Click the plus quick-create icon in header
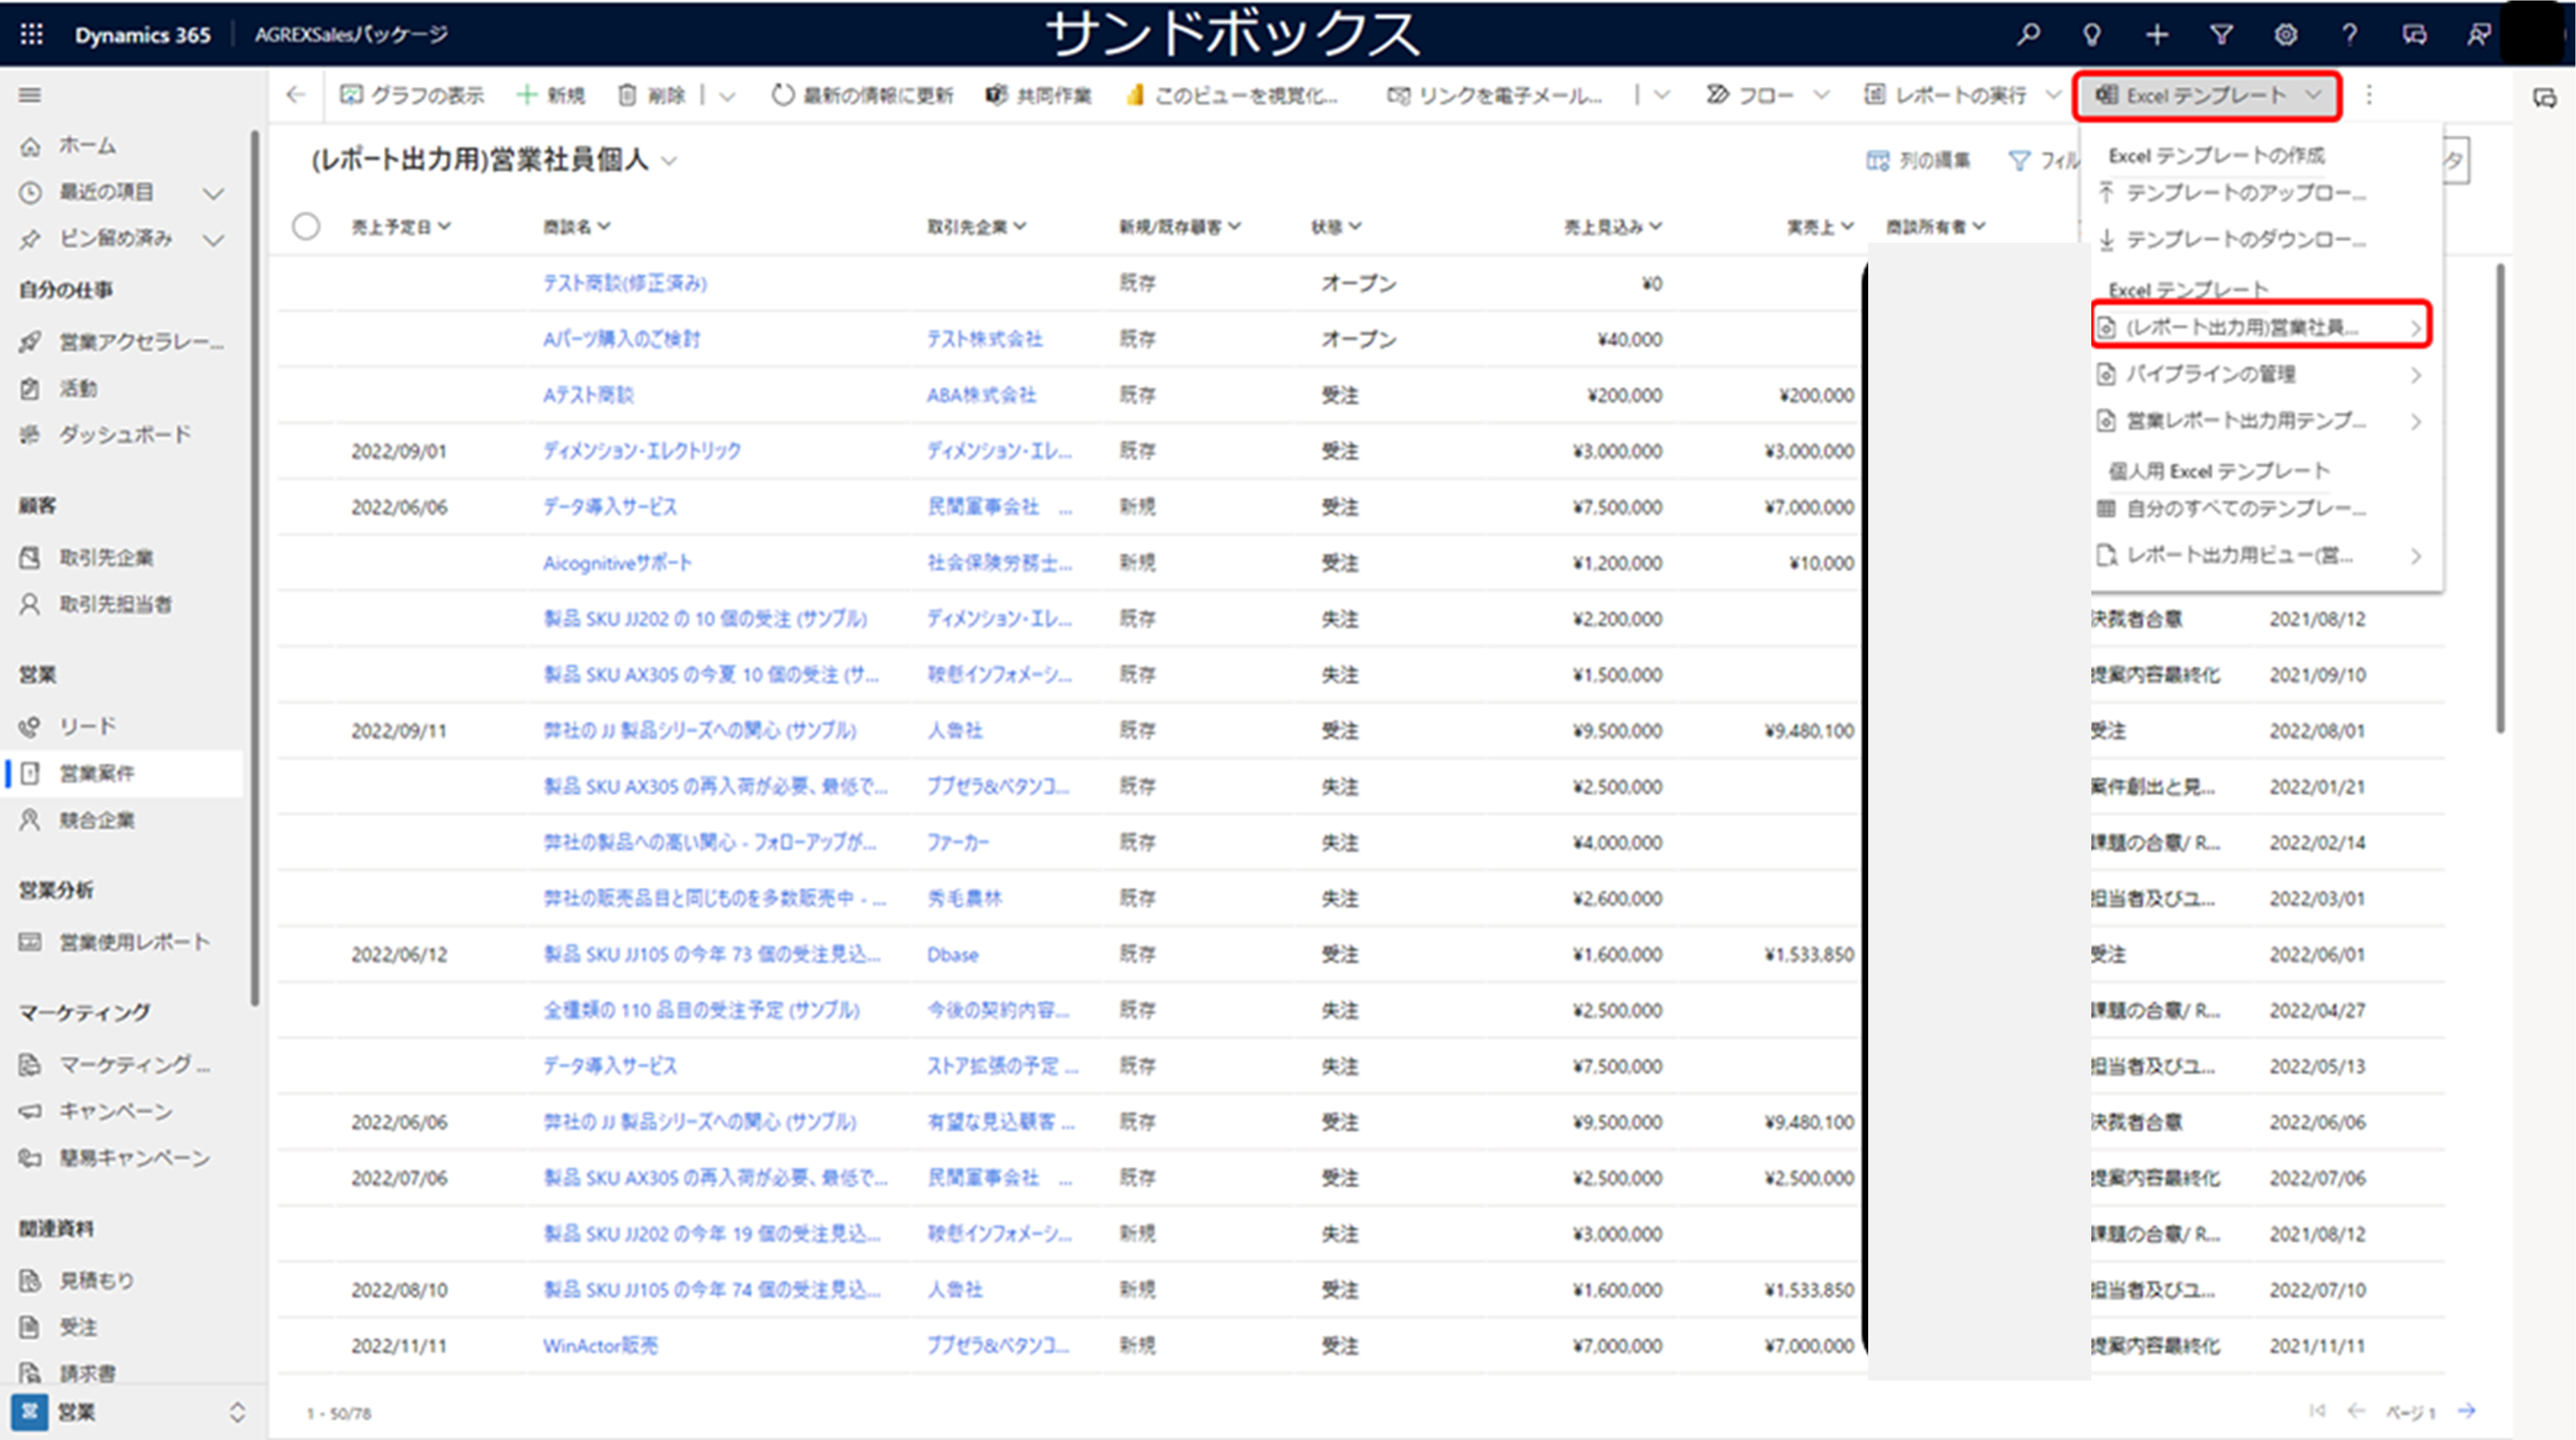This screenshot has height=1440, width=2576. click(2157, 35)
